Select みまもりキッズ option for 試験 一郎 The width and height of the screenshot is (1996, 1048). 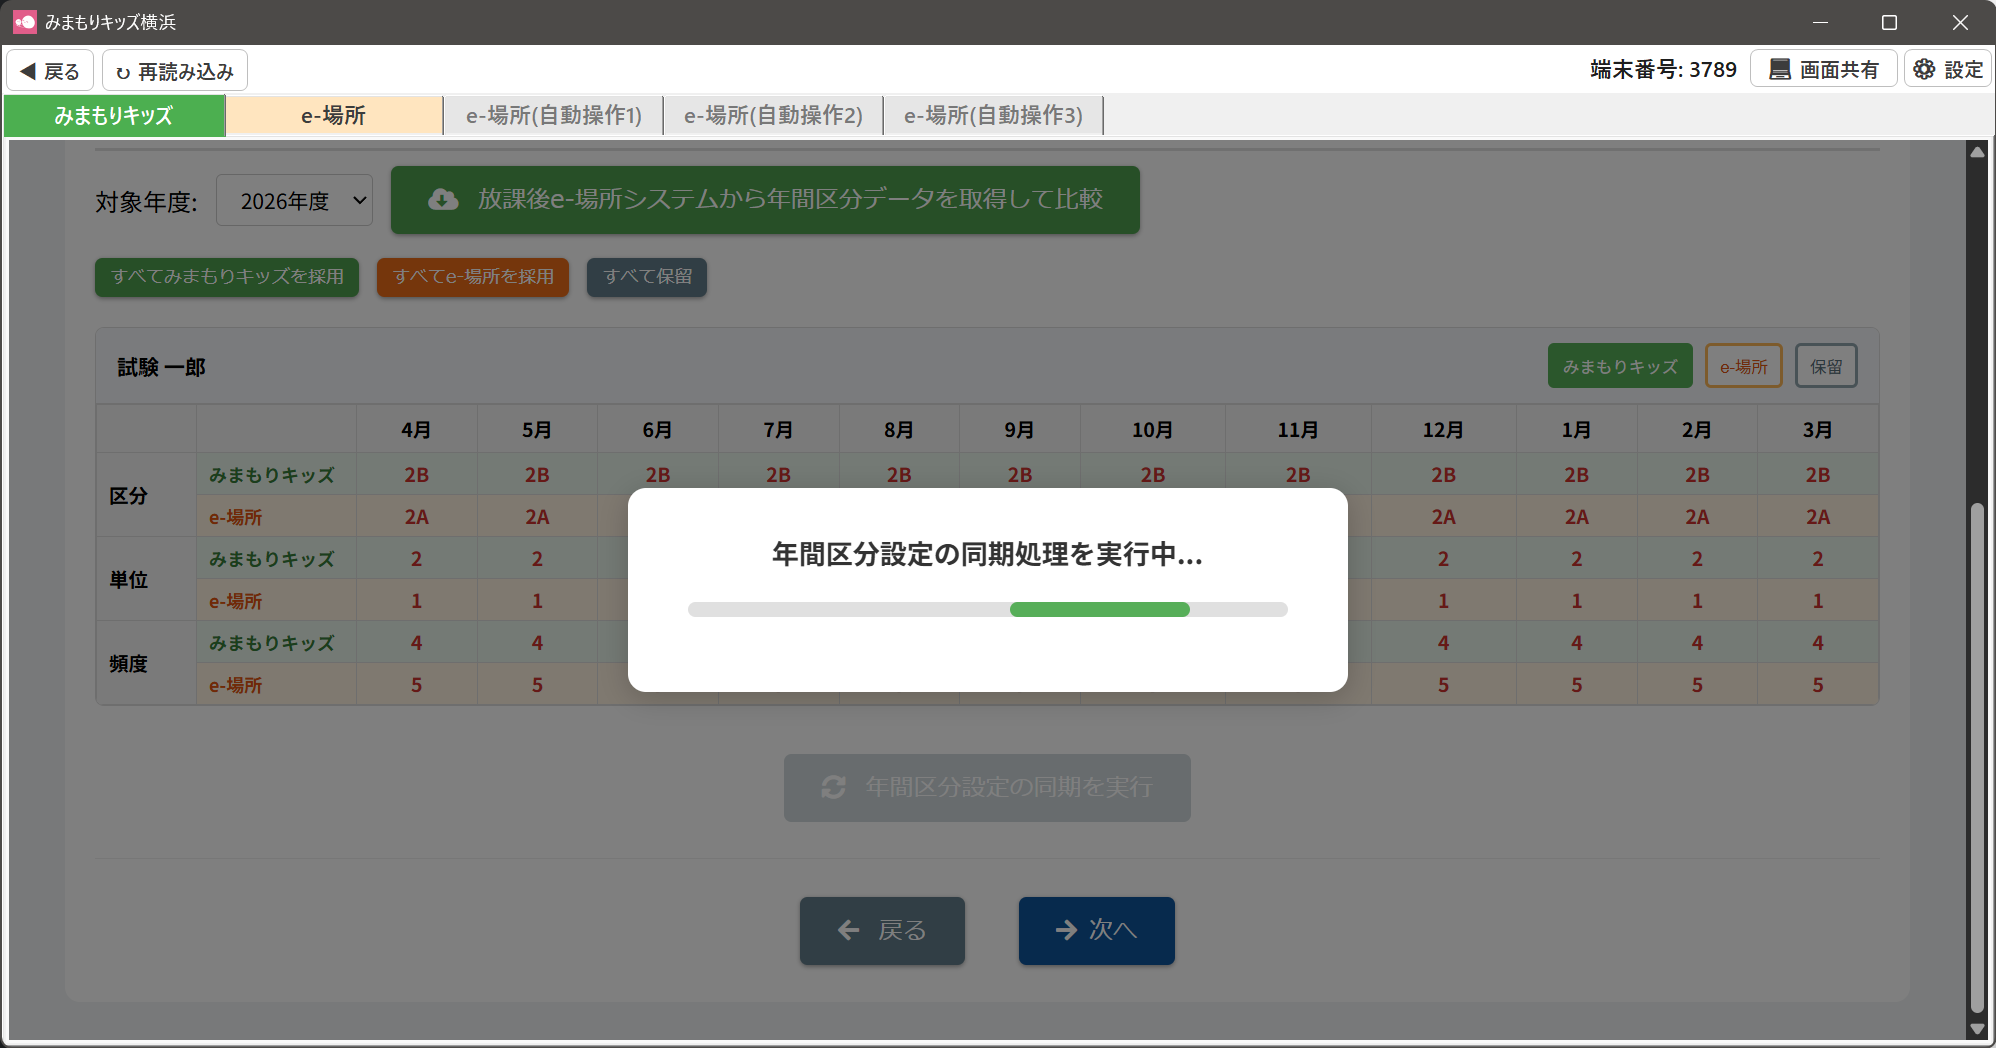(1619, 367)
